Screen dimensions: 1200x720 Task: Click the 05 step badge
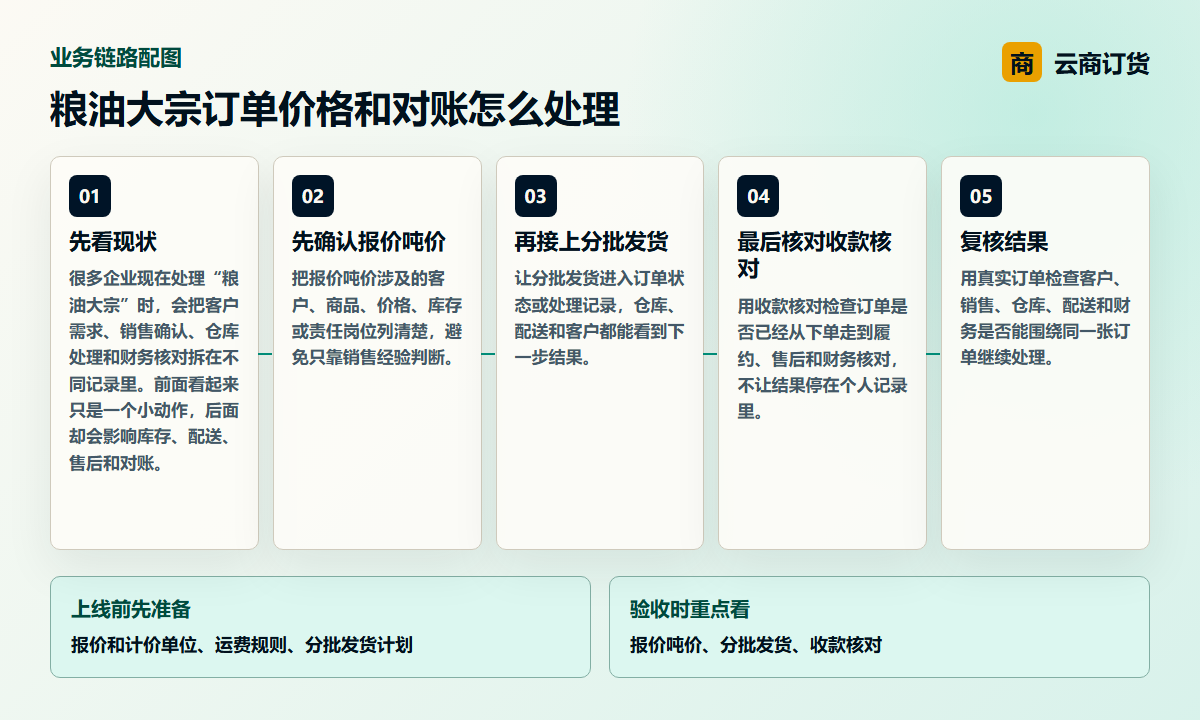981,196
